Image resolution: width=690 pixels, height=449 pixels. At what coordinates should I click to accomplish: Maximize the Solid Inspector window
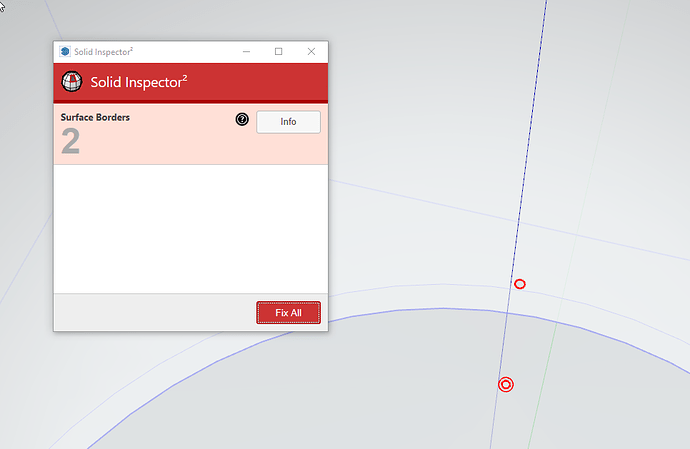(x=279, y=52)
